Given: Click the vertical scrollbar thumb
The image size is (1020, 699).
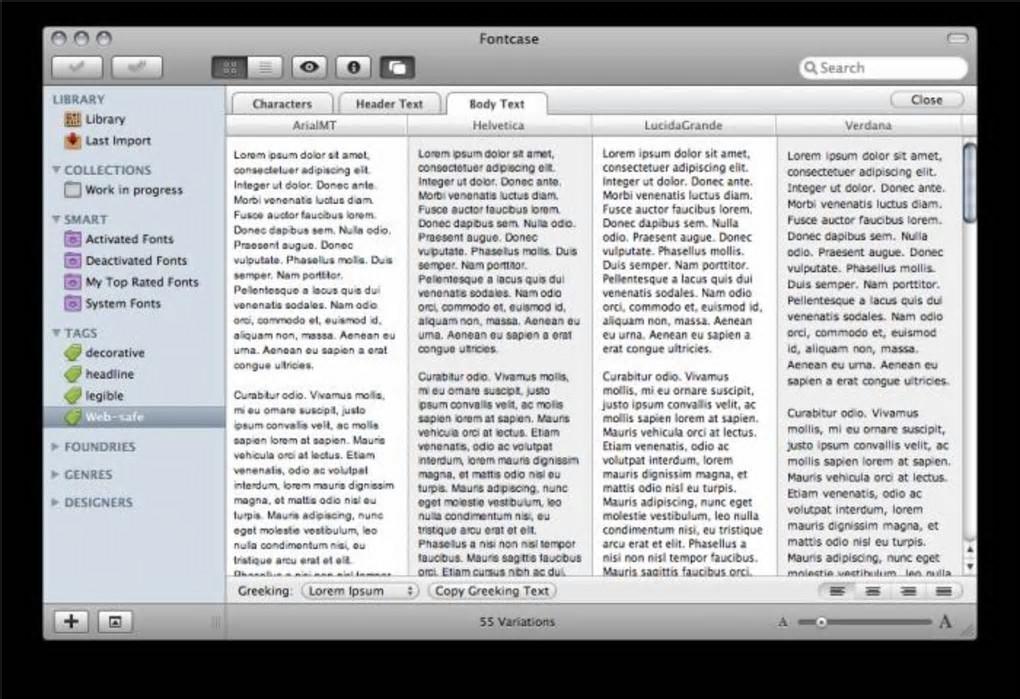Looking at the screenshot, I should (x=969, y=183).
